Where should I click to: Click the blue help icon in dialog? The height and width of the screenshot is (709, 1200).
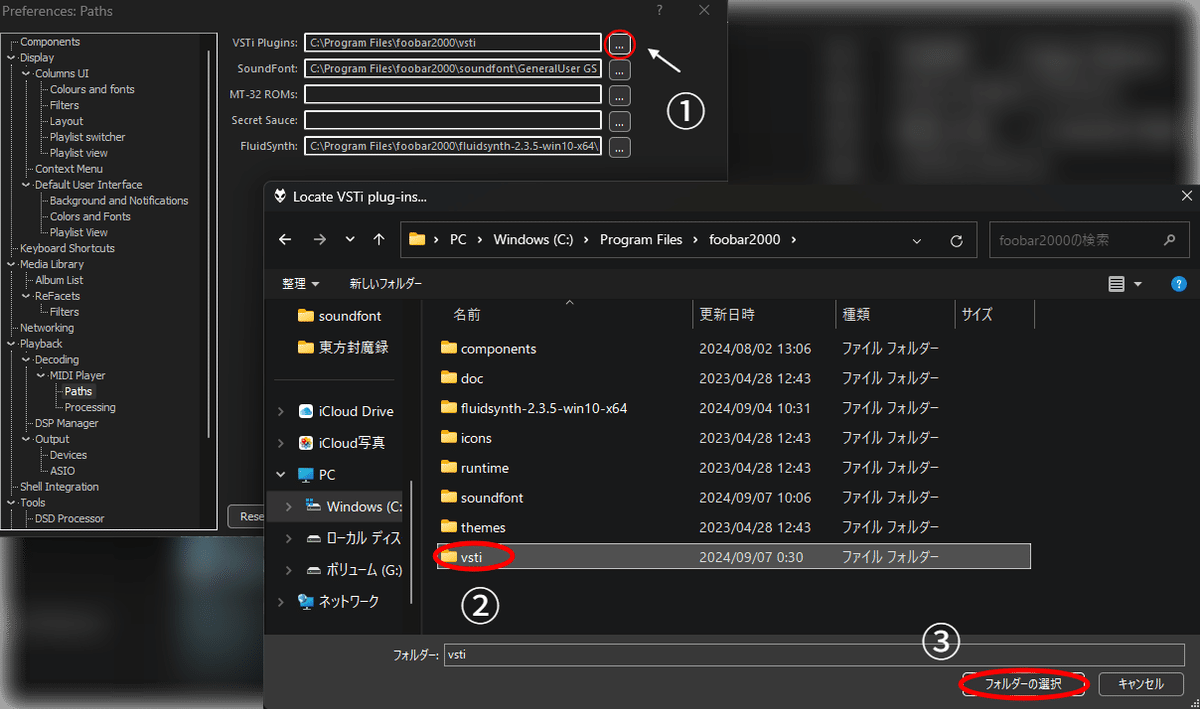[1179, 284]
